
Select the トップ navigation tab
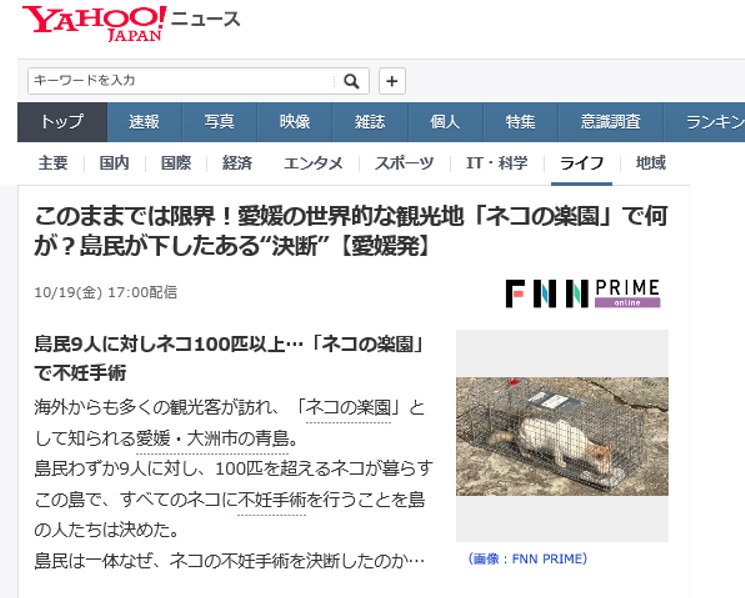[62, 122]
